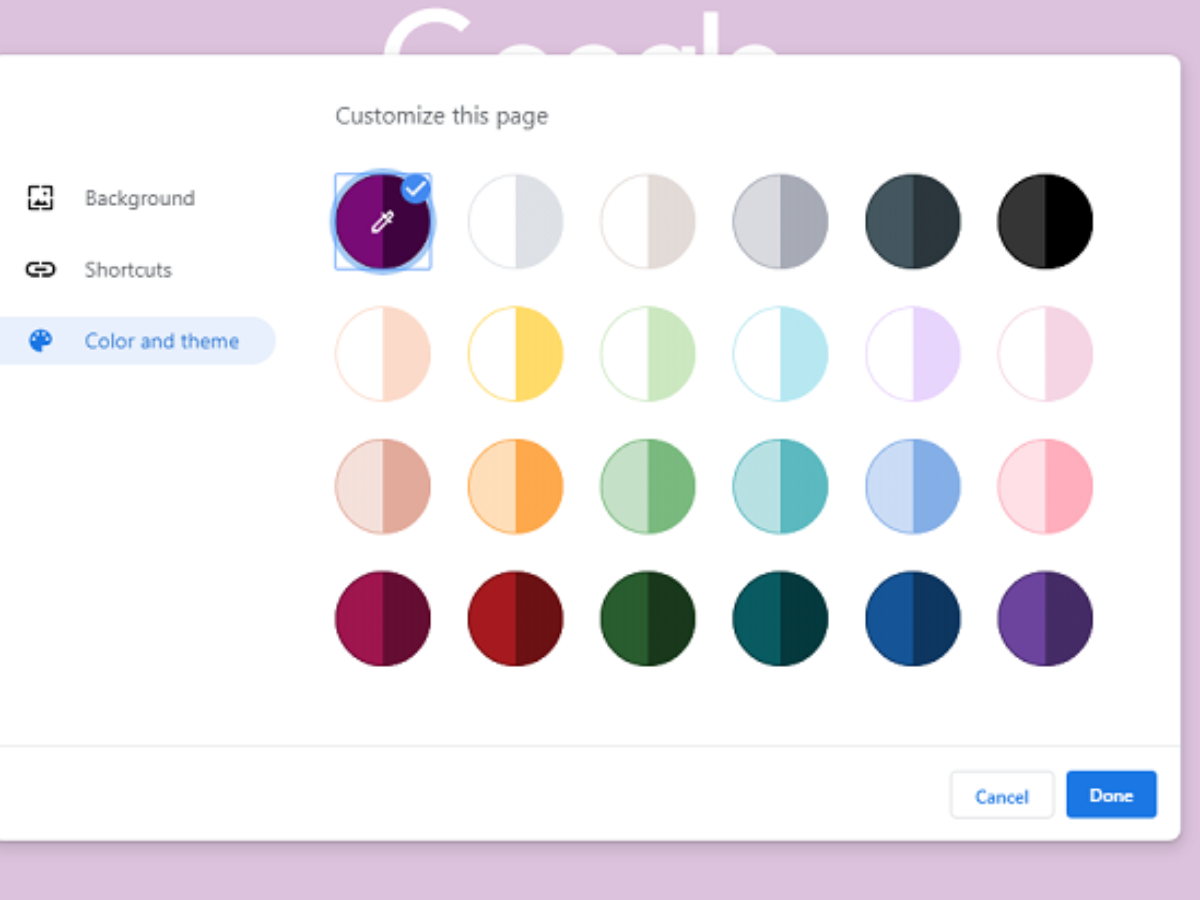Open custom color picker eyedropper
The image size is (1200, 900).
(x=383, y=222)
